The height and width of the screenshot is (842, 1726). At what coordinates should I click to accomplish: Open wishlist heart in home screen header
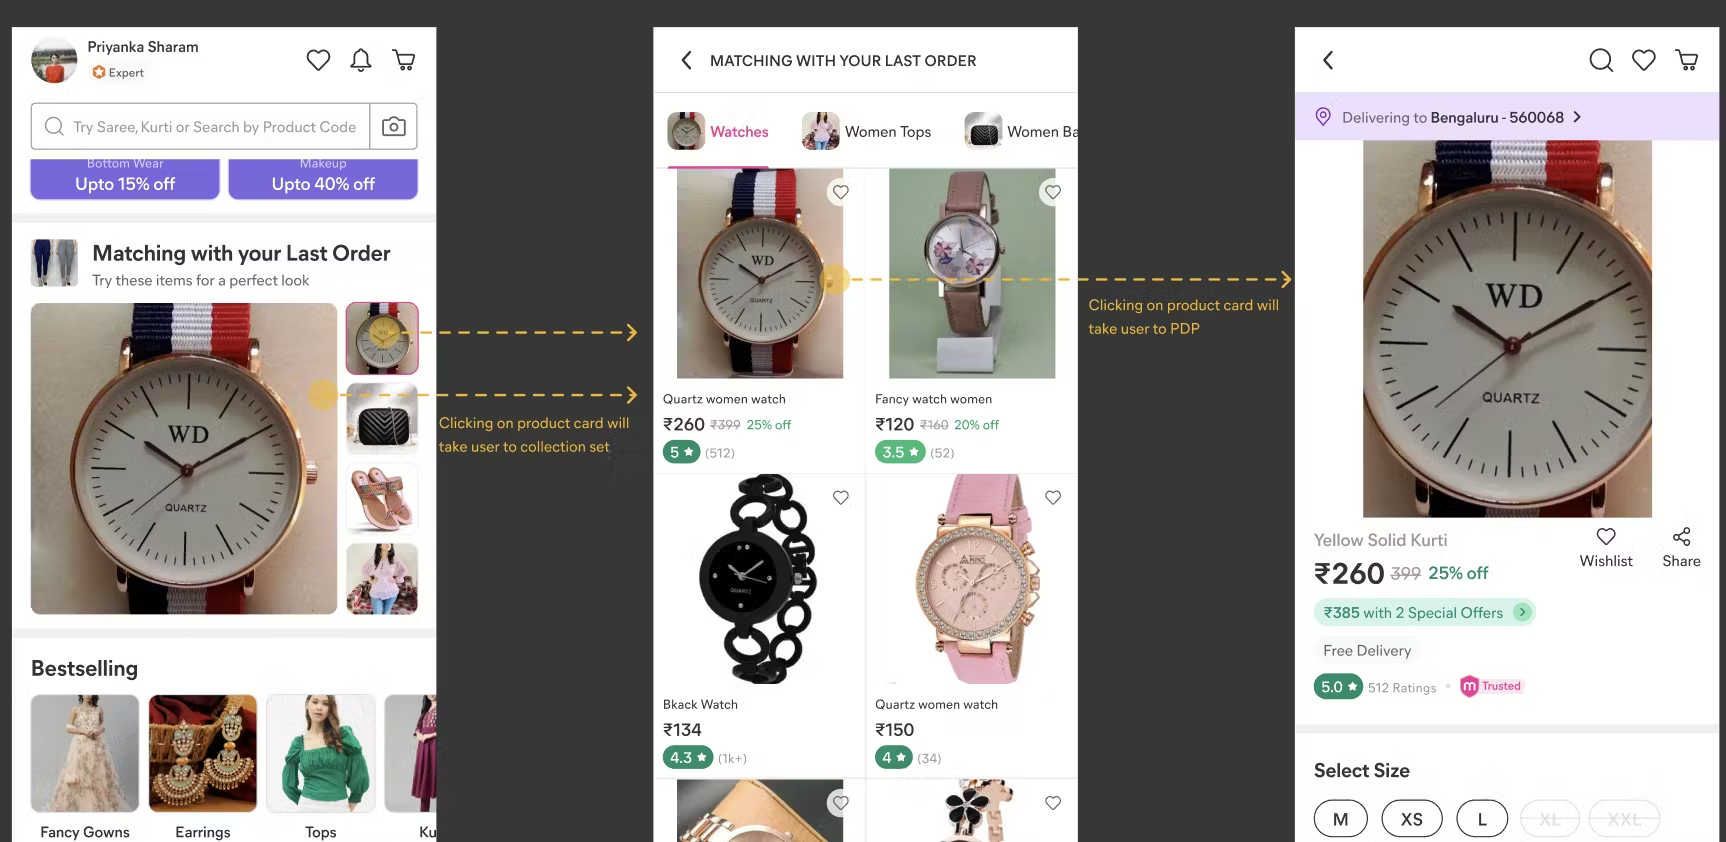(x=318, y=61)
